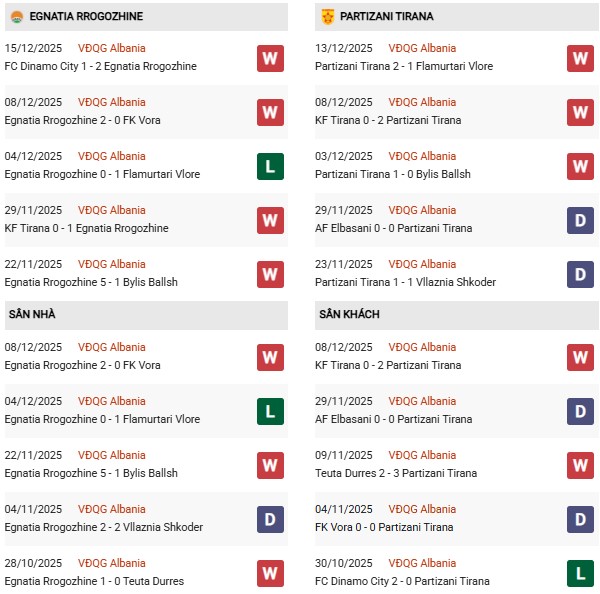Image resolution: width=600 pixels, height=594 pixels.
Task: Open VĐQG Albania link dated 30/10/2025
Action: [421, 563]
